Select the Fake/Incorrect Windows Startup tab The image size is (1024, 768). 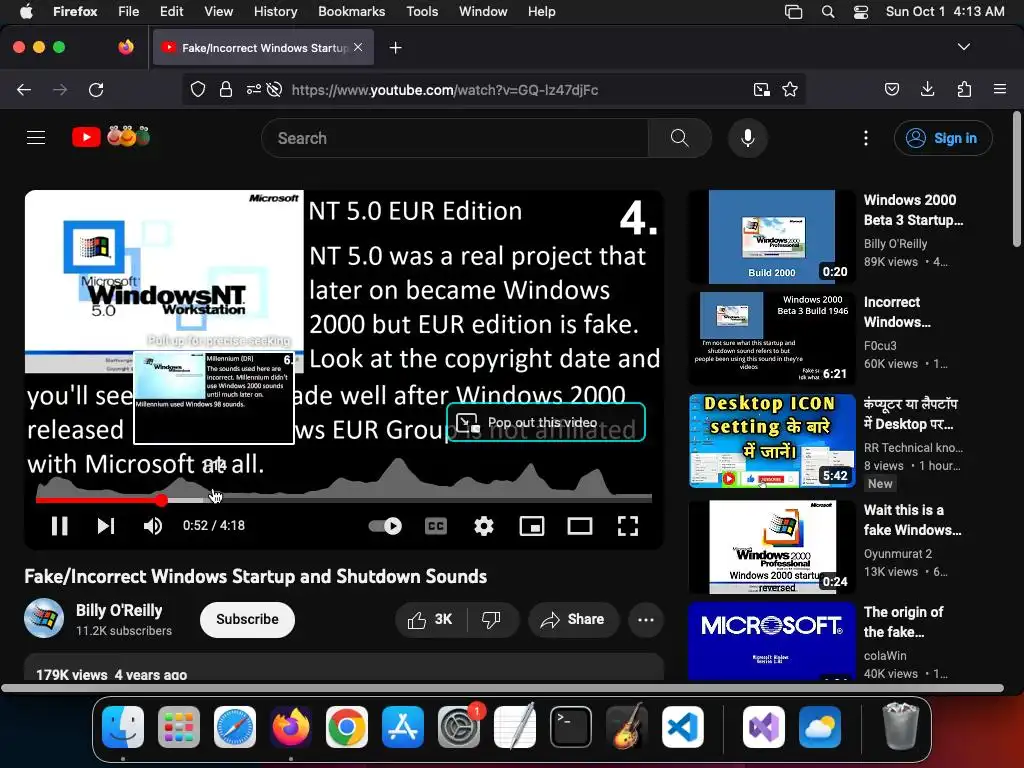(263, 48)
